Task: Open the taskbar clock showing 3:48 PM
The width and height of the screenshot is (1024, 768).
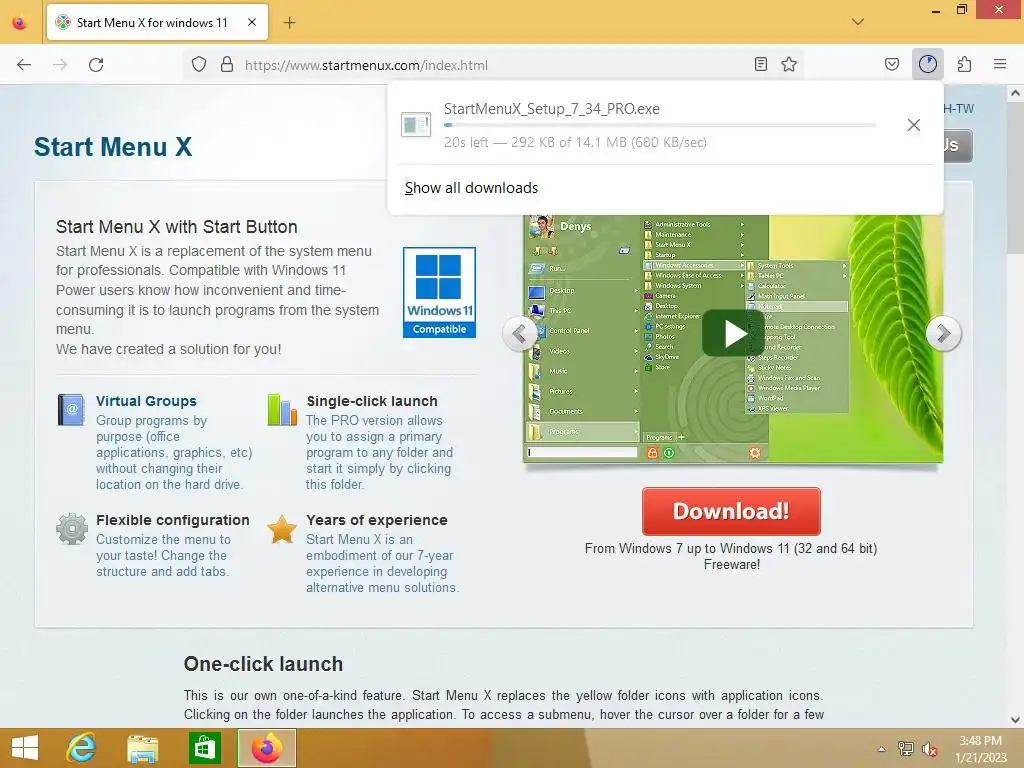Action: coord(980,749)
